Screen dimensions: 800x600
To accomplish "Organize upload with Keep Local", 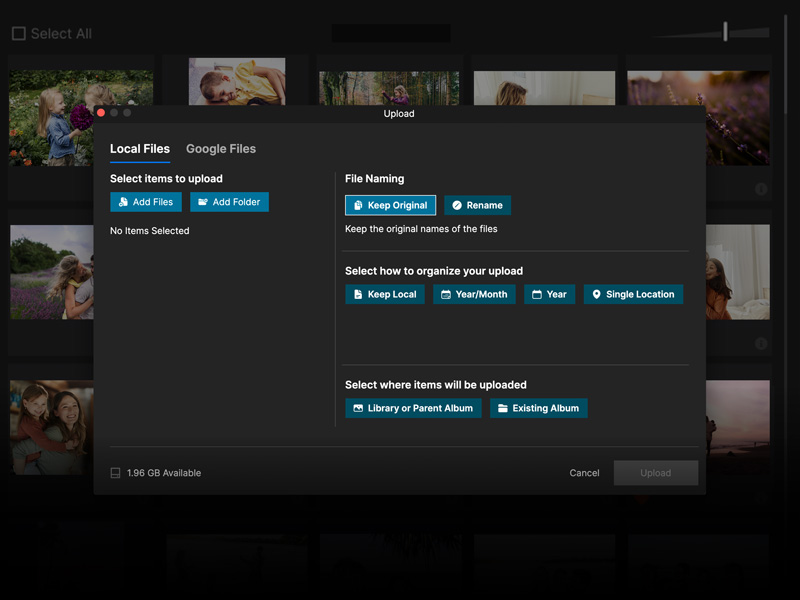I will pos(385,295).
